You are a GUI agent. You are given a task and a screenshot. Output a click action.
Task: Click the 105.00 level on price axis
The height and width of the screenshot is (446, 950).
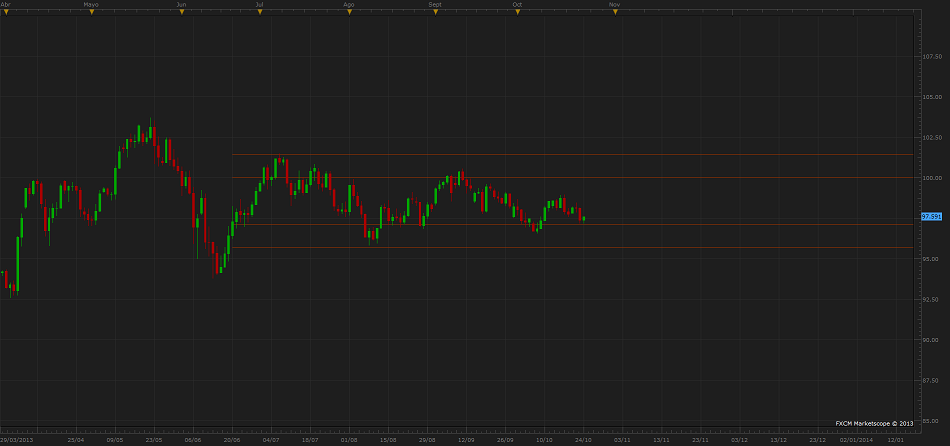(x=932, y=97)
